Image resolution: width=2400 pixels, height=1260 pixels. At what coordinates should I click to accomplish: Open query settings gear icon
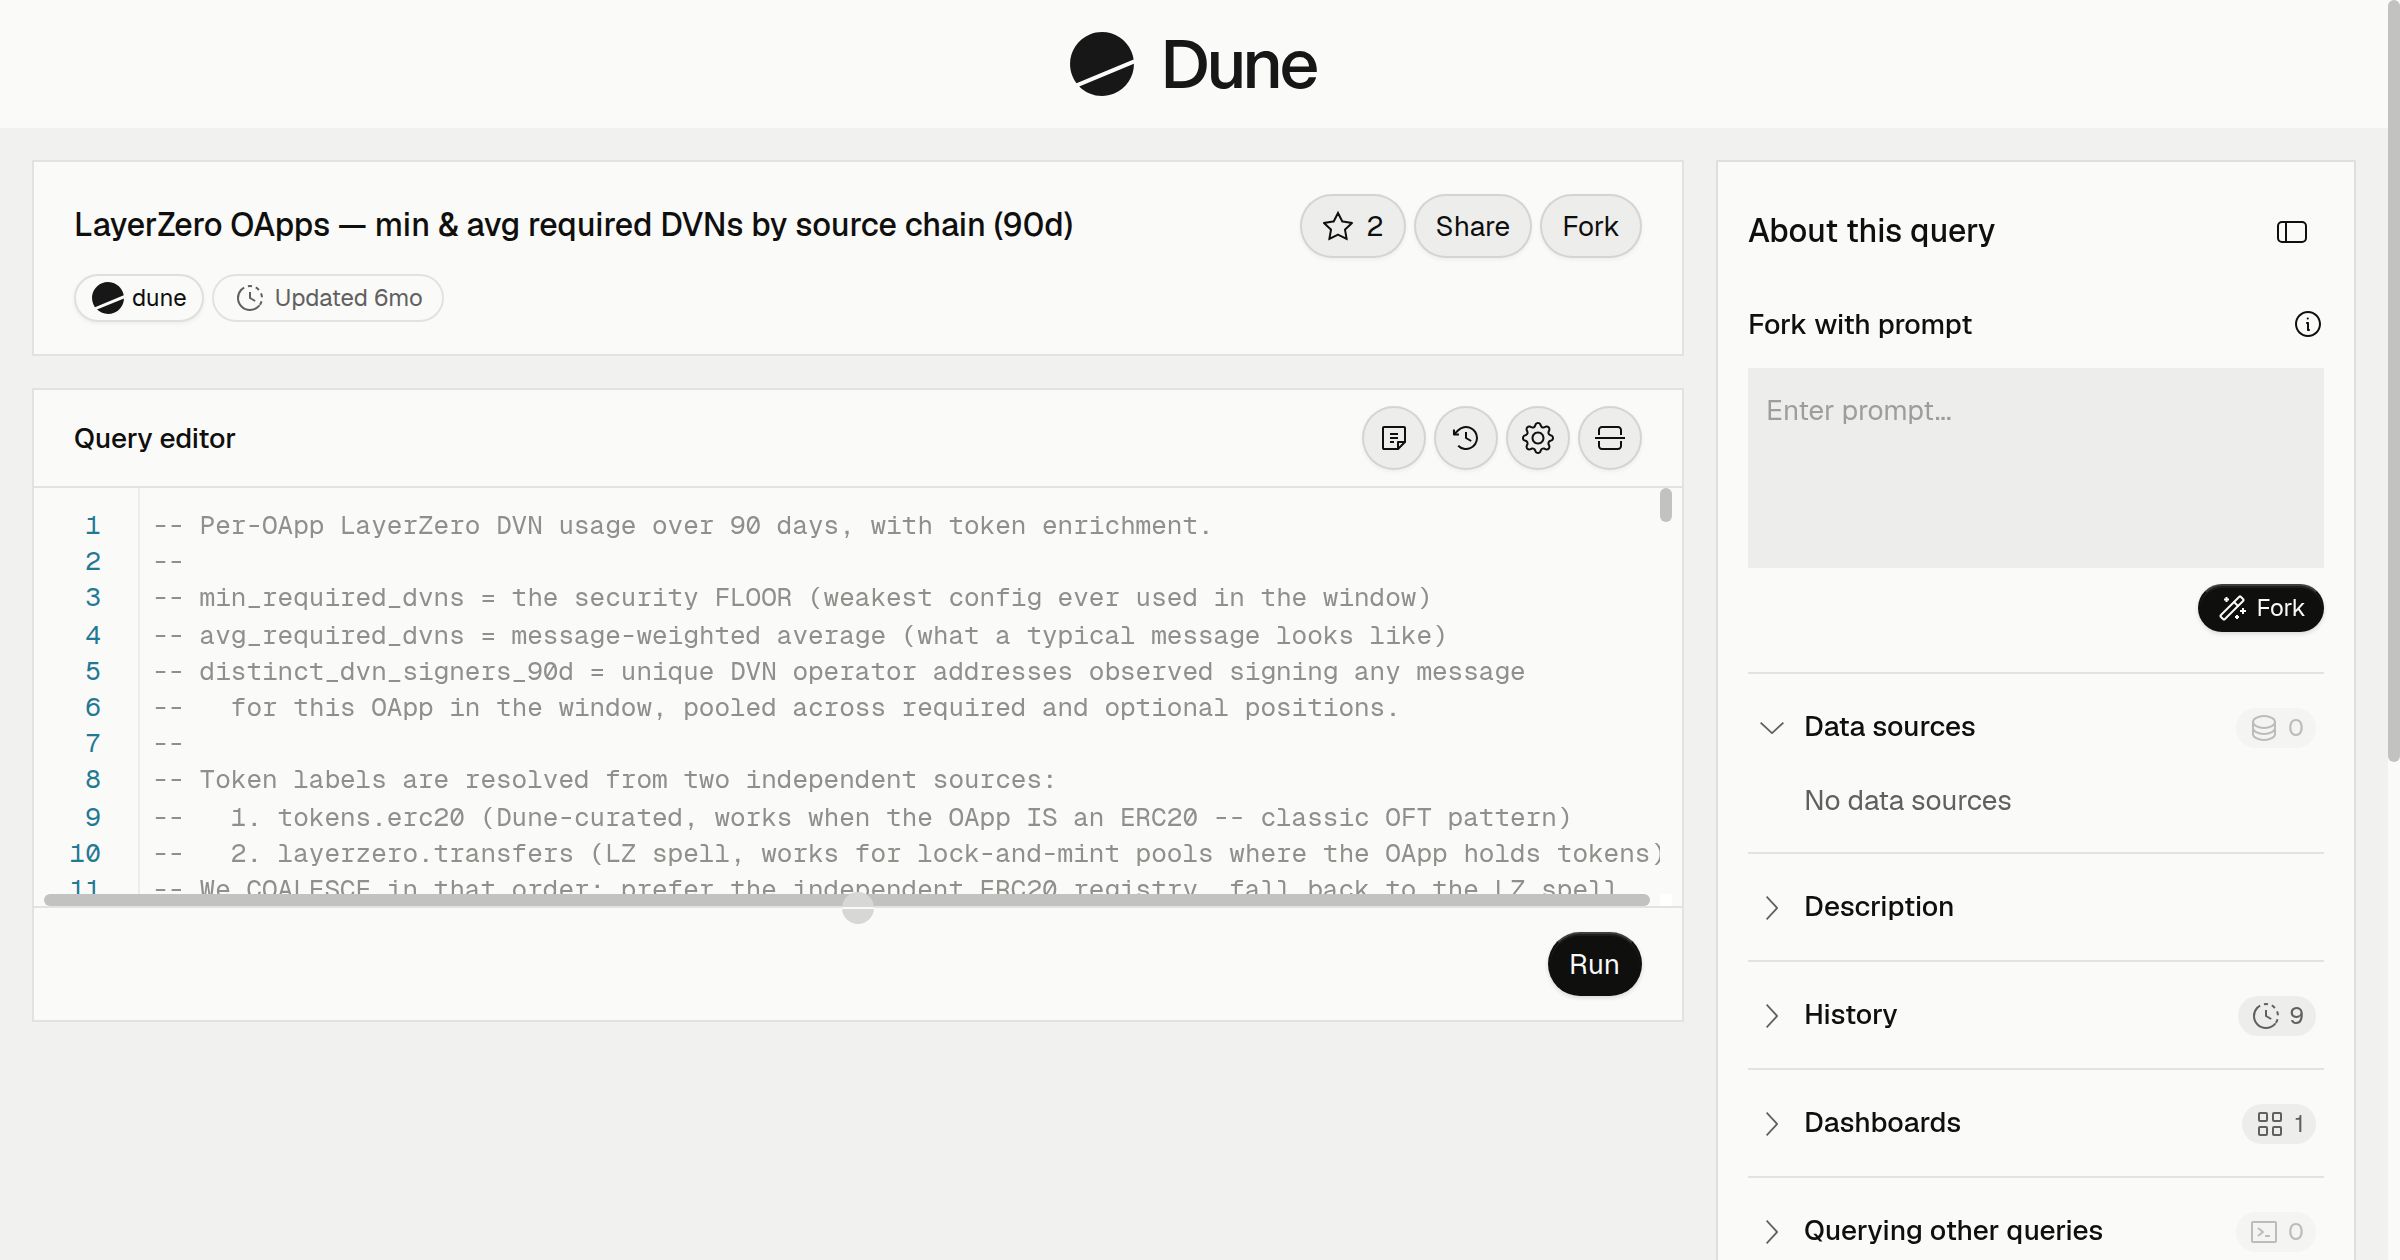tap(1538, 438)
